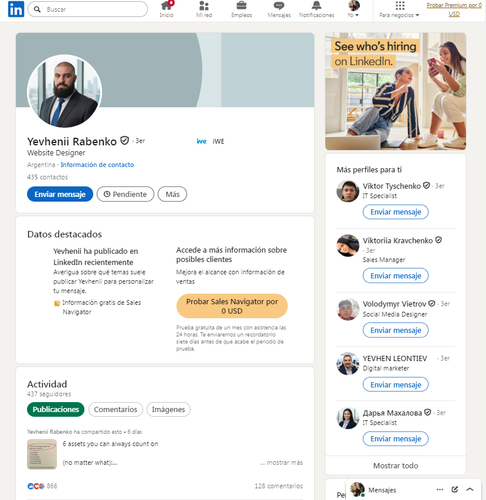Screen dimensions: 486x500
Task: Select Imágenes activity tab
Action: coord(168,409)
